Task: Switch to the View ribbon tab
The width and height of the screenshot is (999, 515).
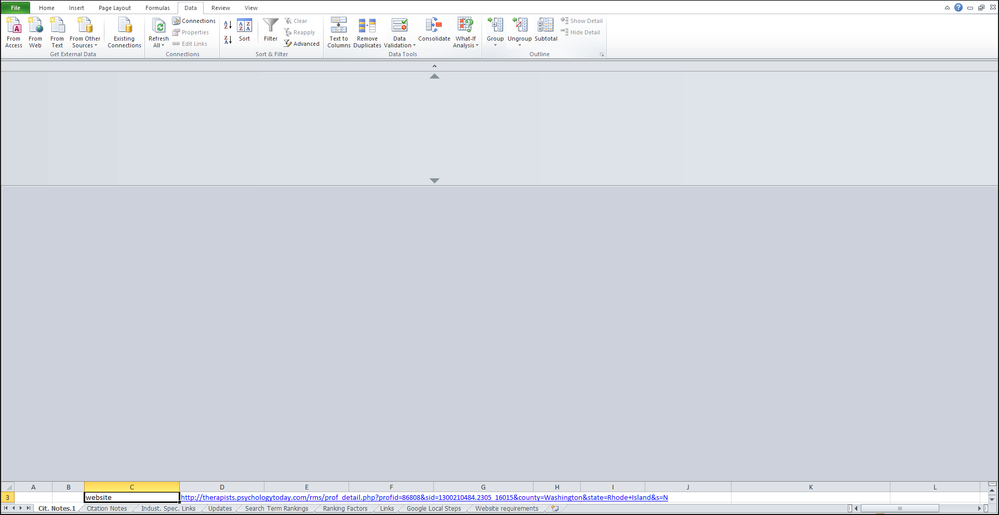Action: (x=251, y=8)
